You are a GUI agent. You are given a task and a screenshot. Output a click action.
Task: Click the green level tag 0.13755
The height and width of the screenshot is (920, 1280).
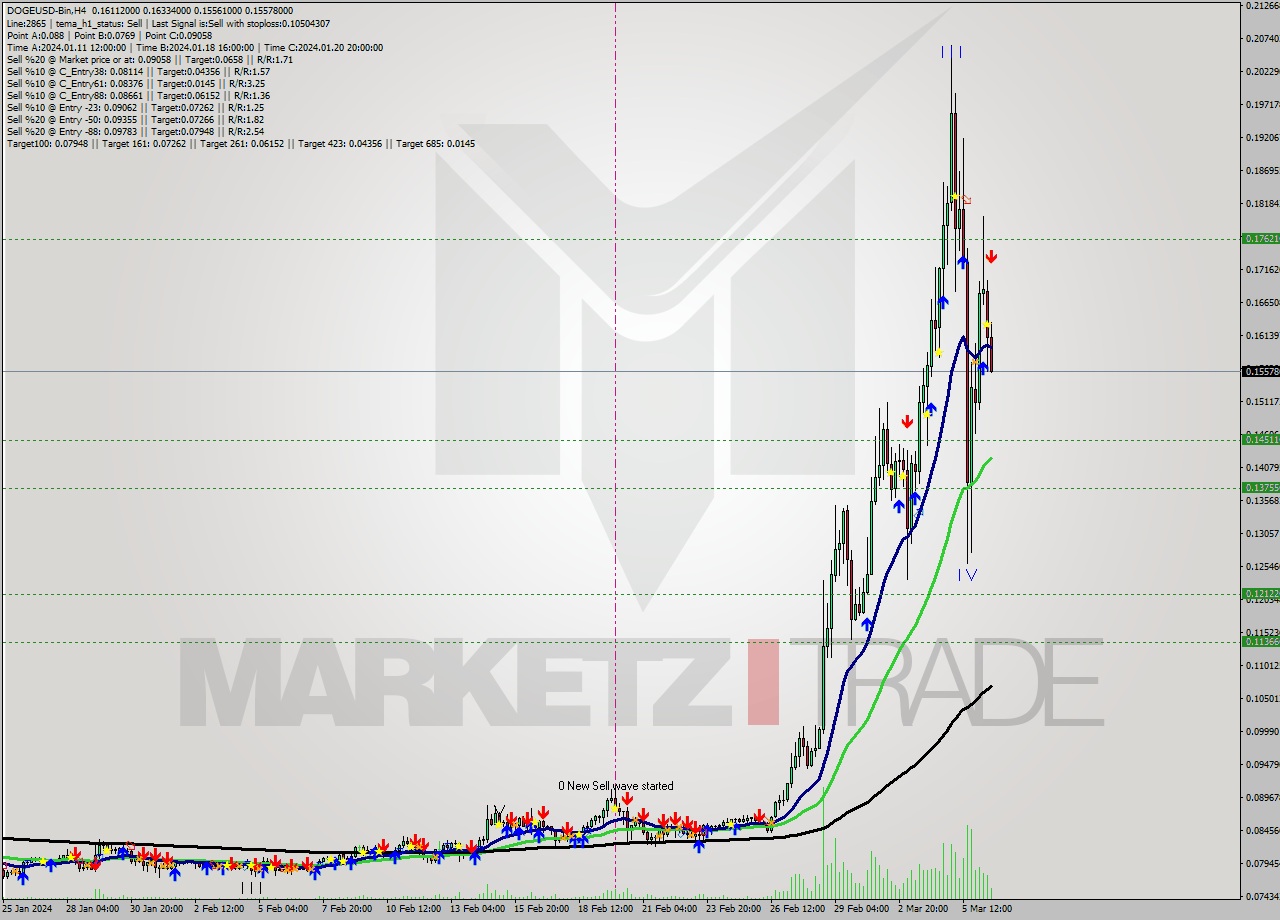1259,488
